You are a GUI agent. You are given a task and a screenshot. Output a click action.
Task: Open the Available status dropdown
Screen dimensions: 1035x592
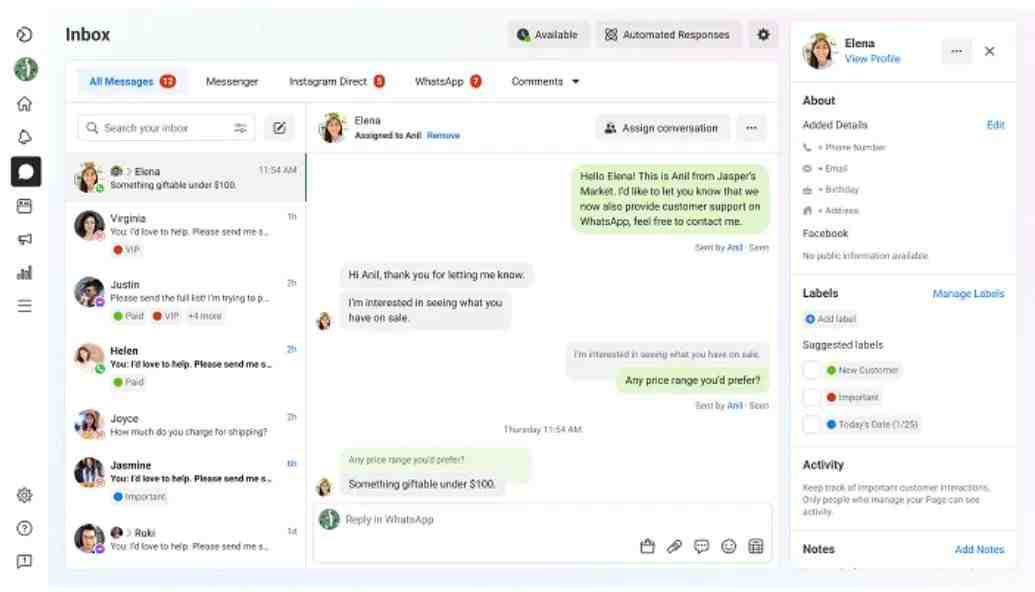(547, 35)
